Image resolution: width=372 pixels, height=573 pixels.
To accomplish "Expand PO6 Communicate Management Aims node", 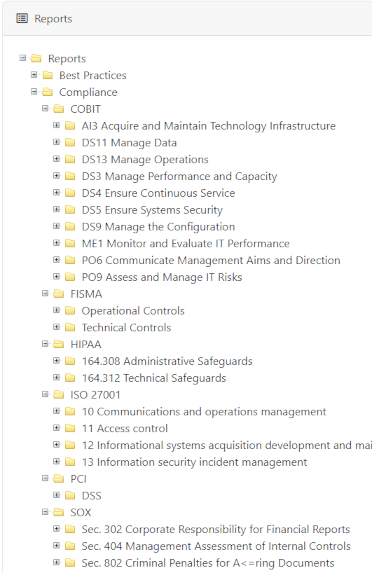I will point(56,259).
